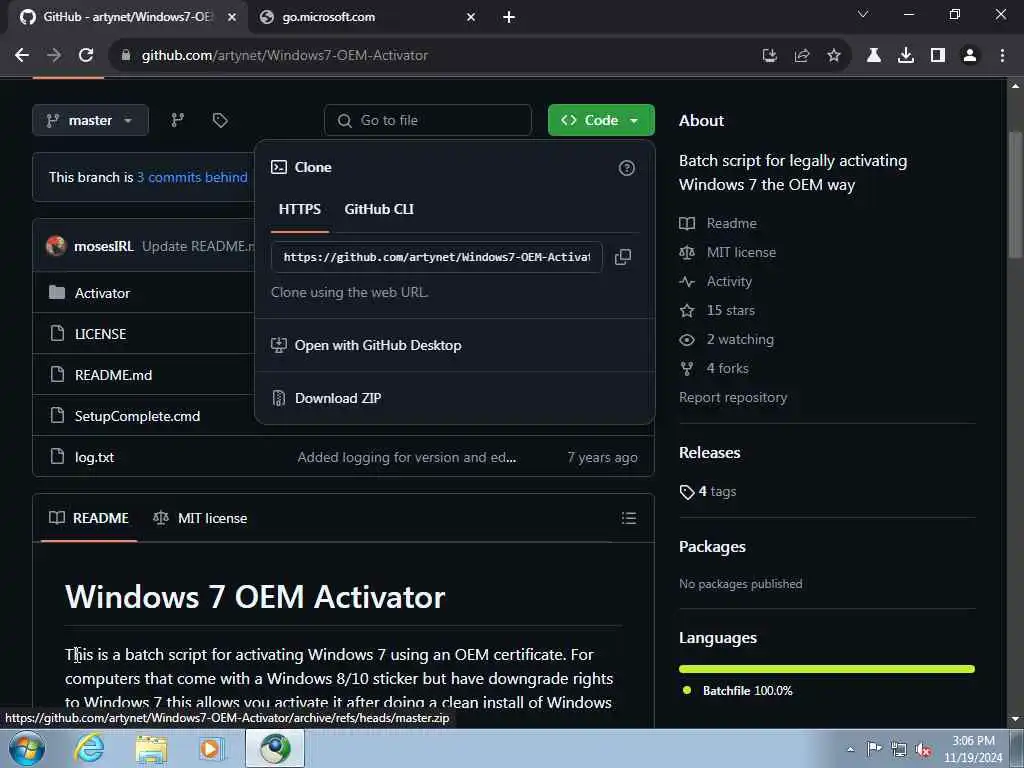1024x768 pixels.
Task: Open the README.md file
Action: [x=113, y=375]
